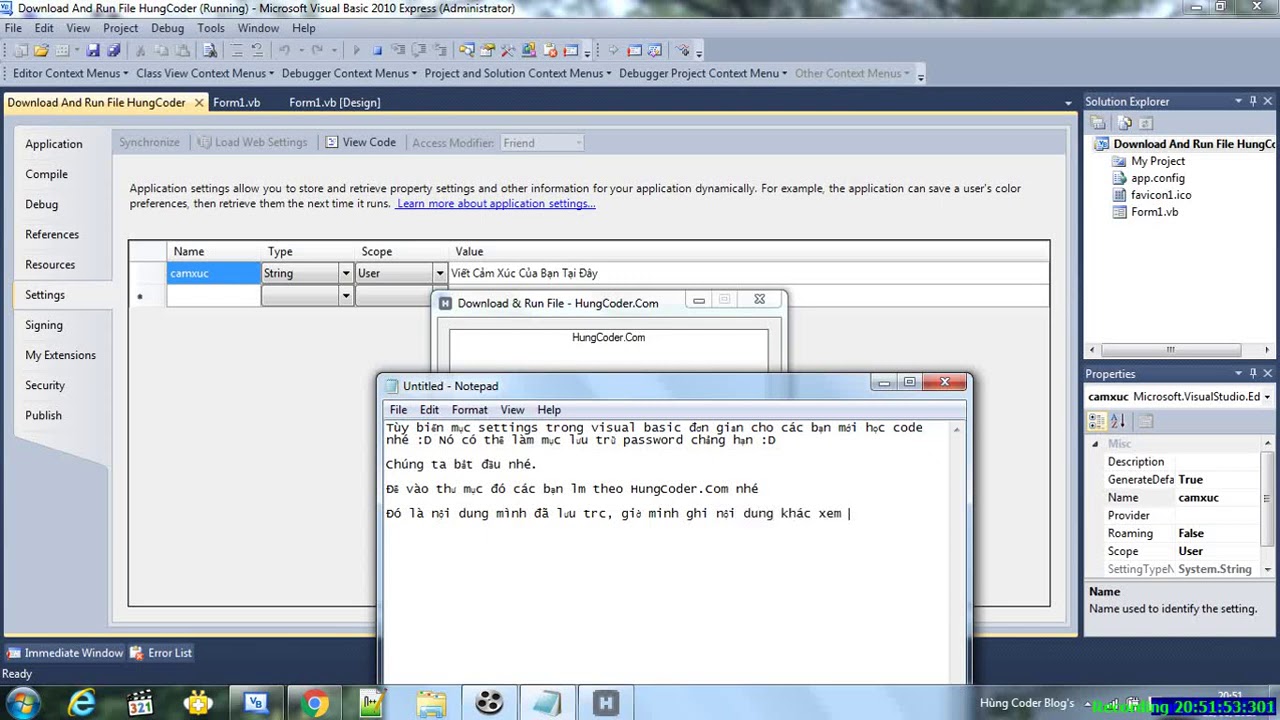1280x720 pixels.
Task: Open the Tools menu in Visual Basic
Action: point(211,28)
